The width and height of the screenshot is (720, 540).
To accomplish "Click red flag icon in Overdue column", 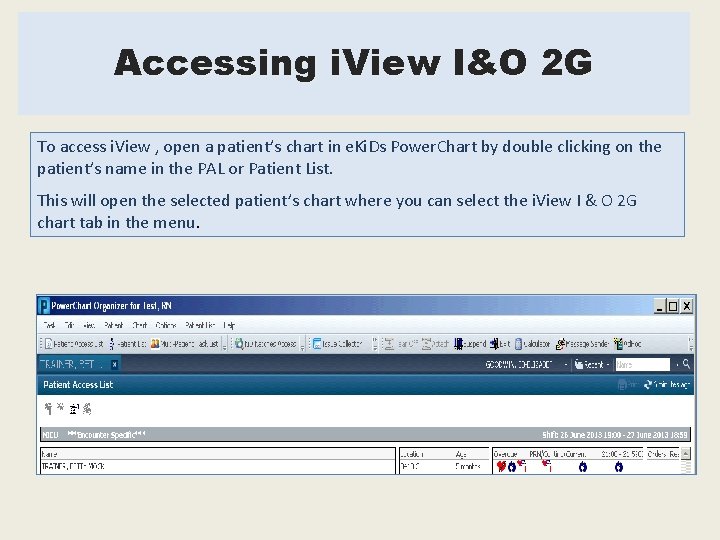I will click(x=522, y=466).
